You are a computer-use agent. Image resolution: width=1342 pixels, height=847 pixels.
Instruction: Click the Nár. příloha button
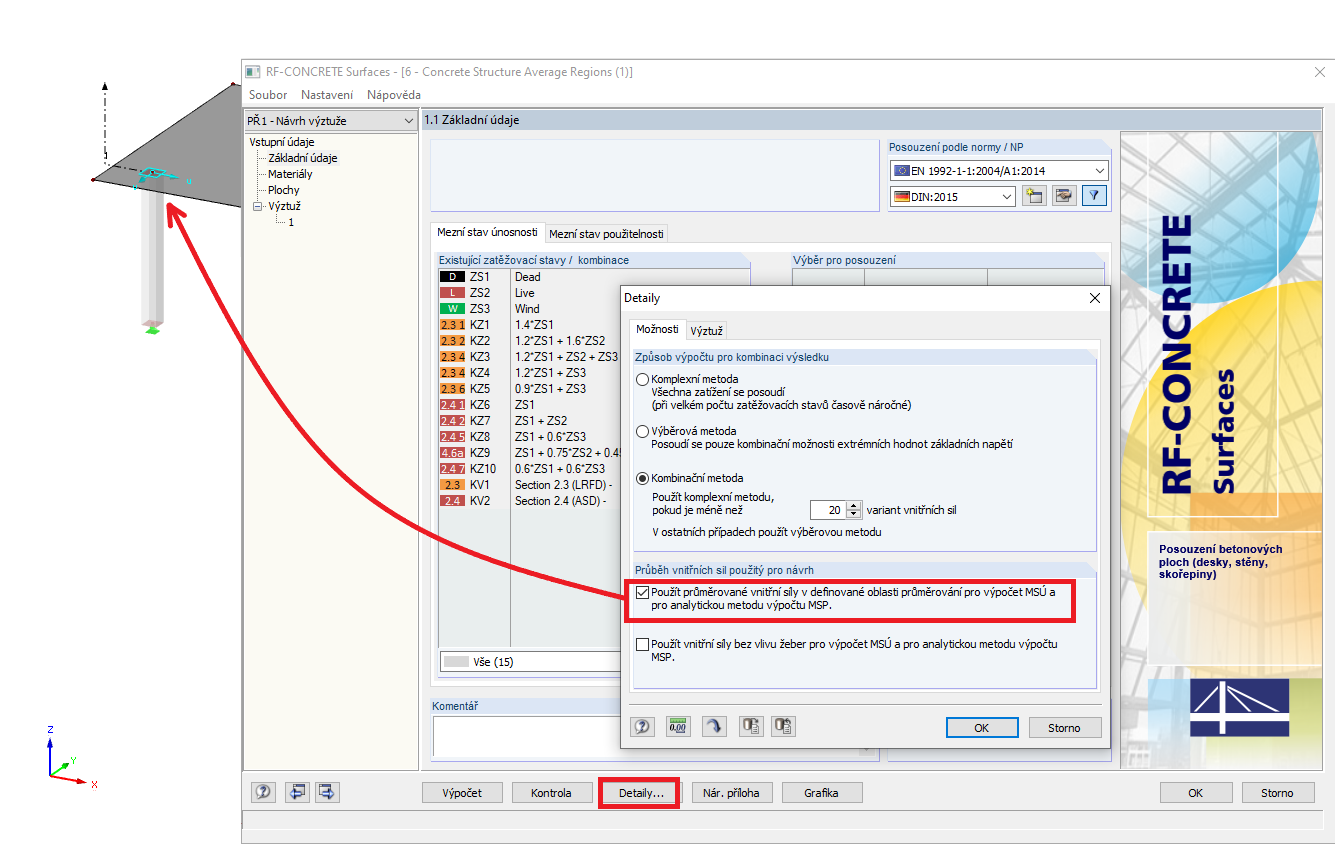[731, 793]
